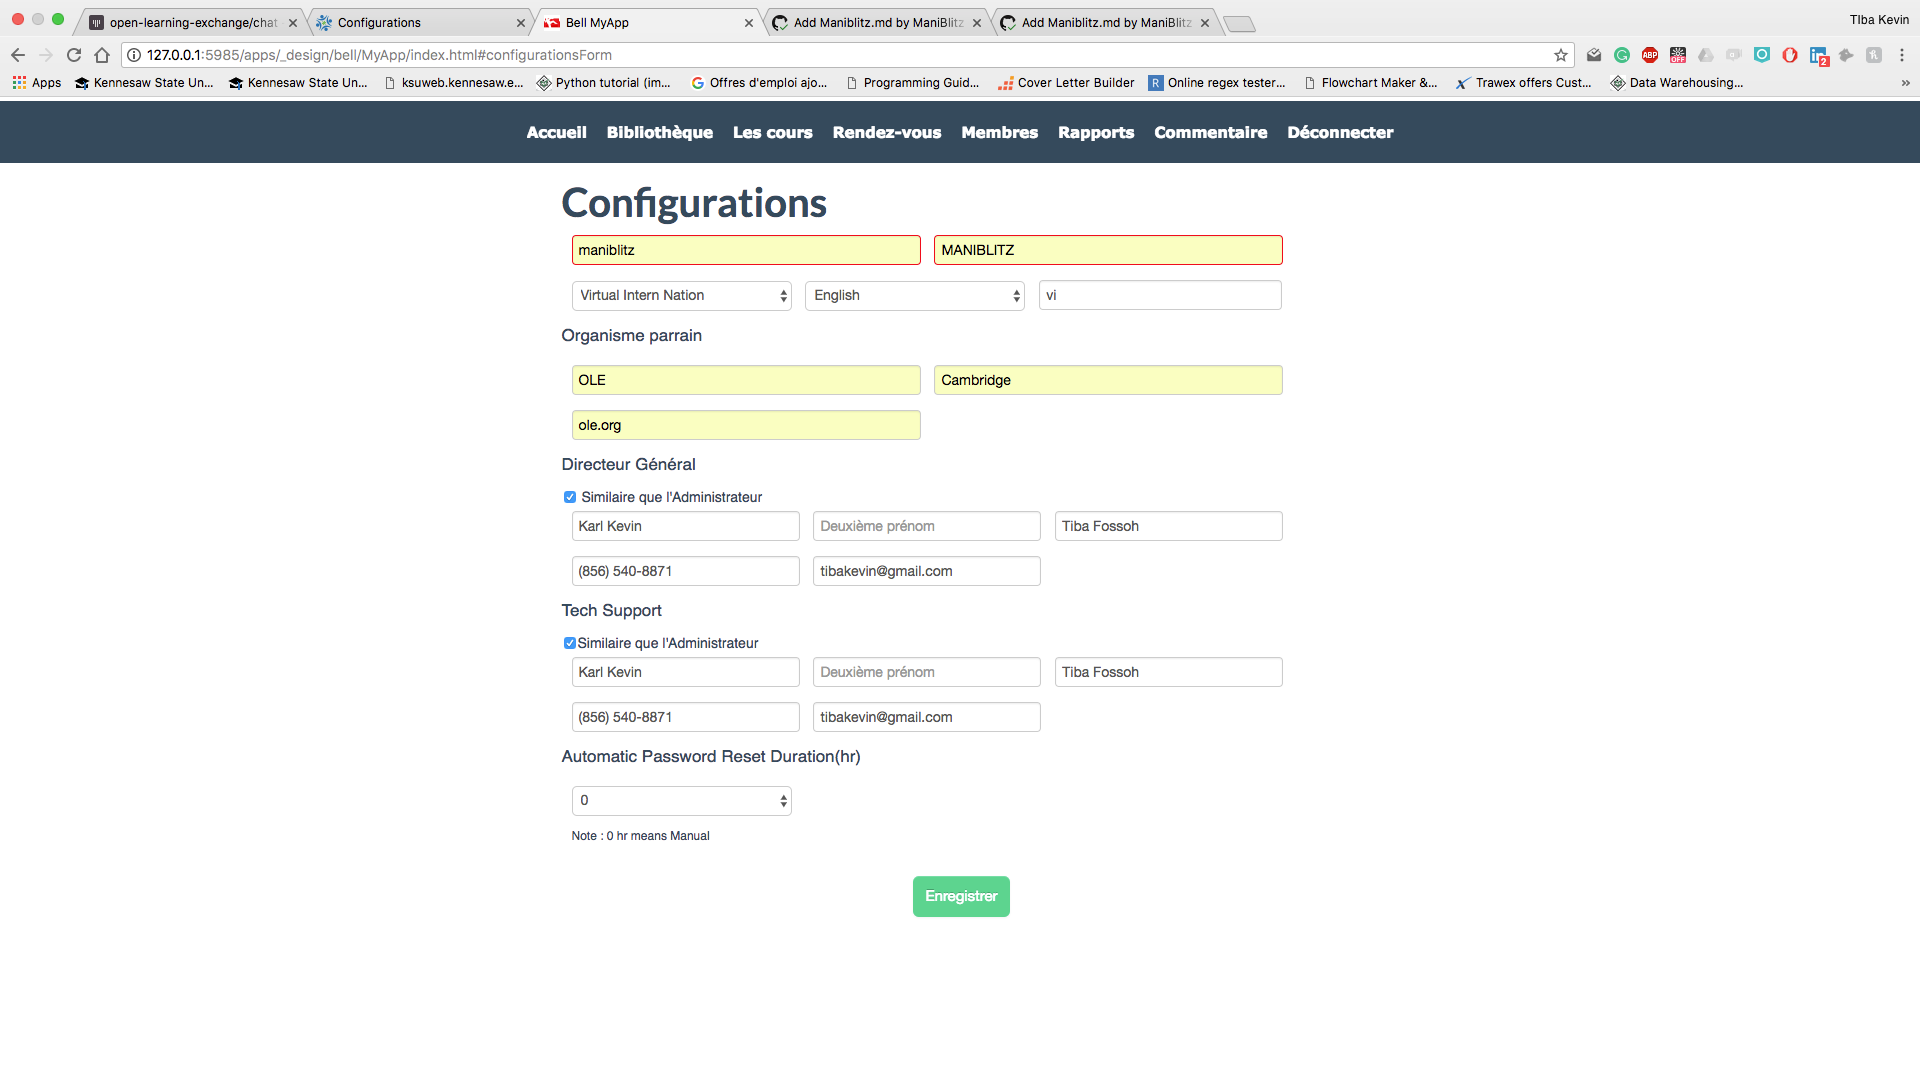The width and height of the screenshot is (1920, 1080).
Task: Click the ole.org input field
Action: point(745,424)
